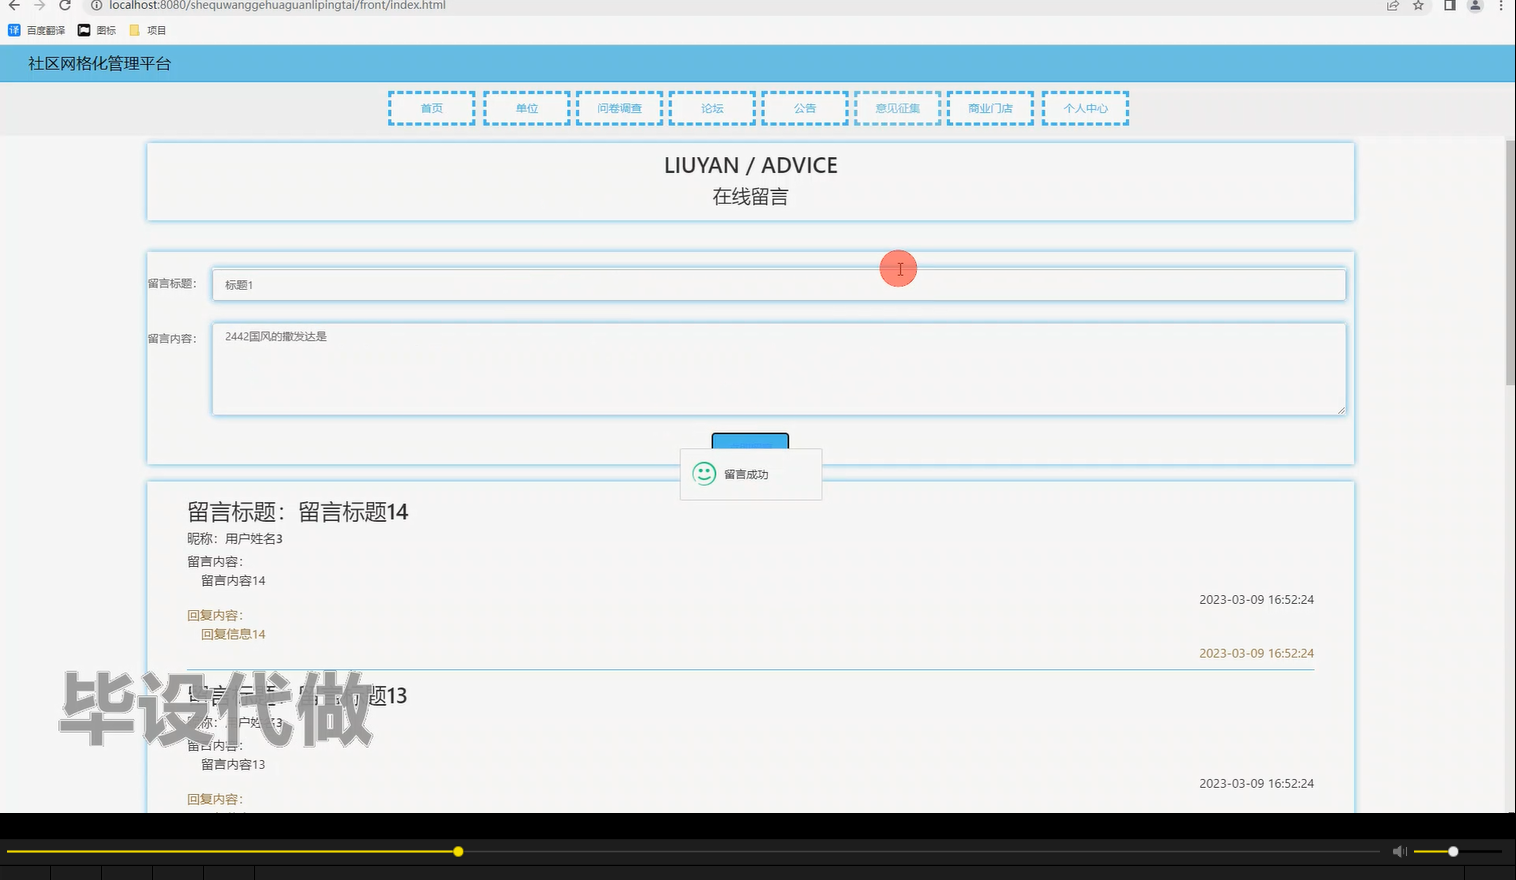Click the video progress bar playhead
The height and width of the screenshot is (880, 1516).
click(458, 852)
